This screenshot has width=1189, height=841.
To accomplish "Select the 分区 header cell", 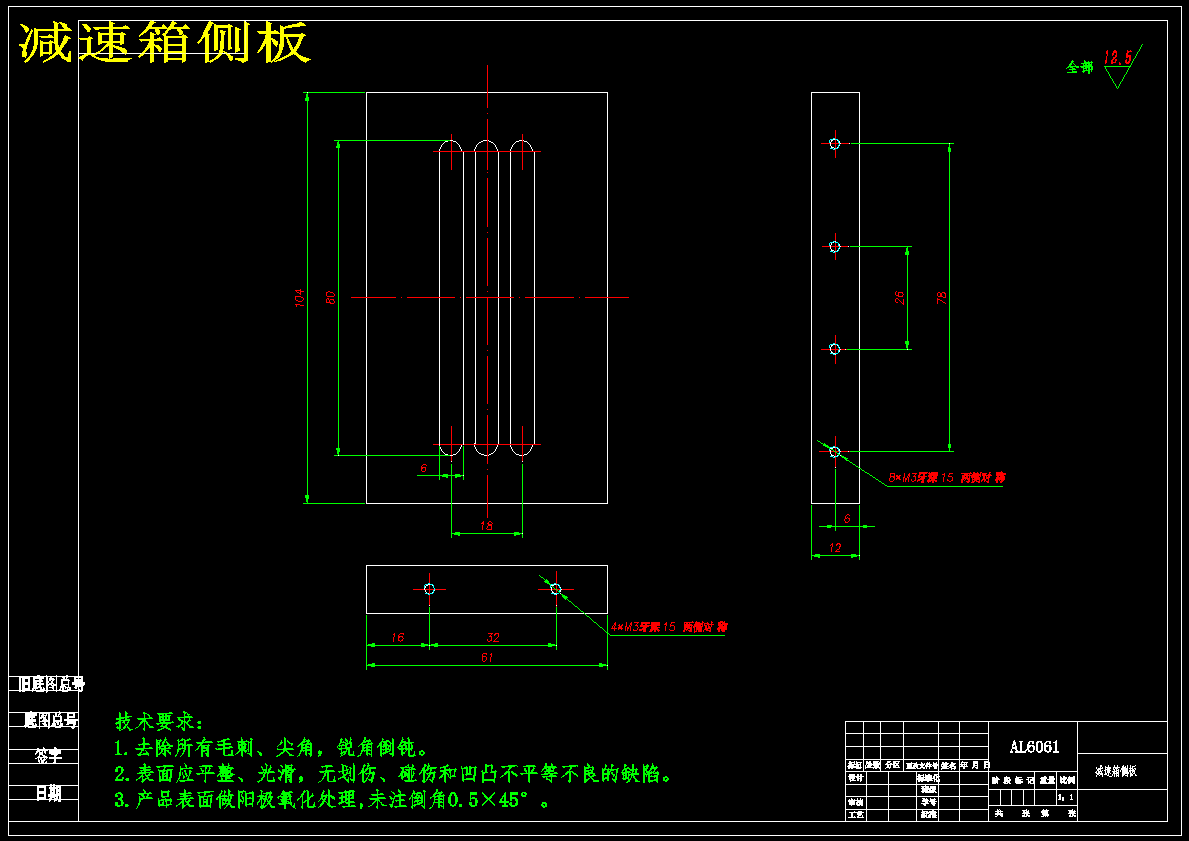I will coord(893,765).
